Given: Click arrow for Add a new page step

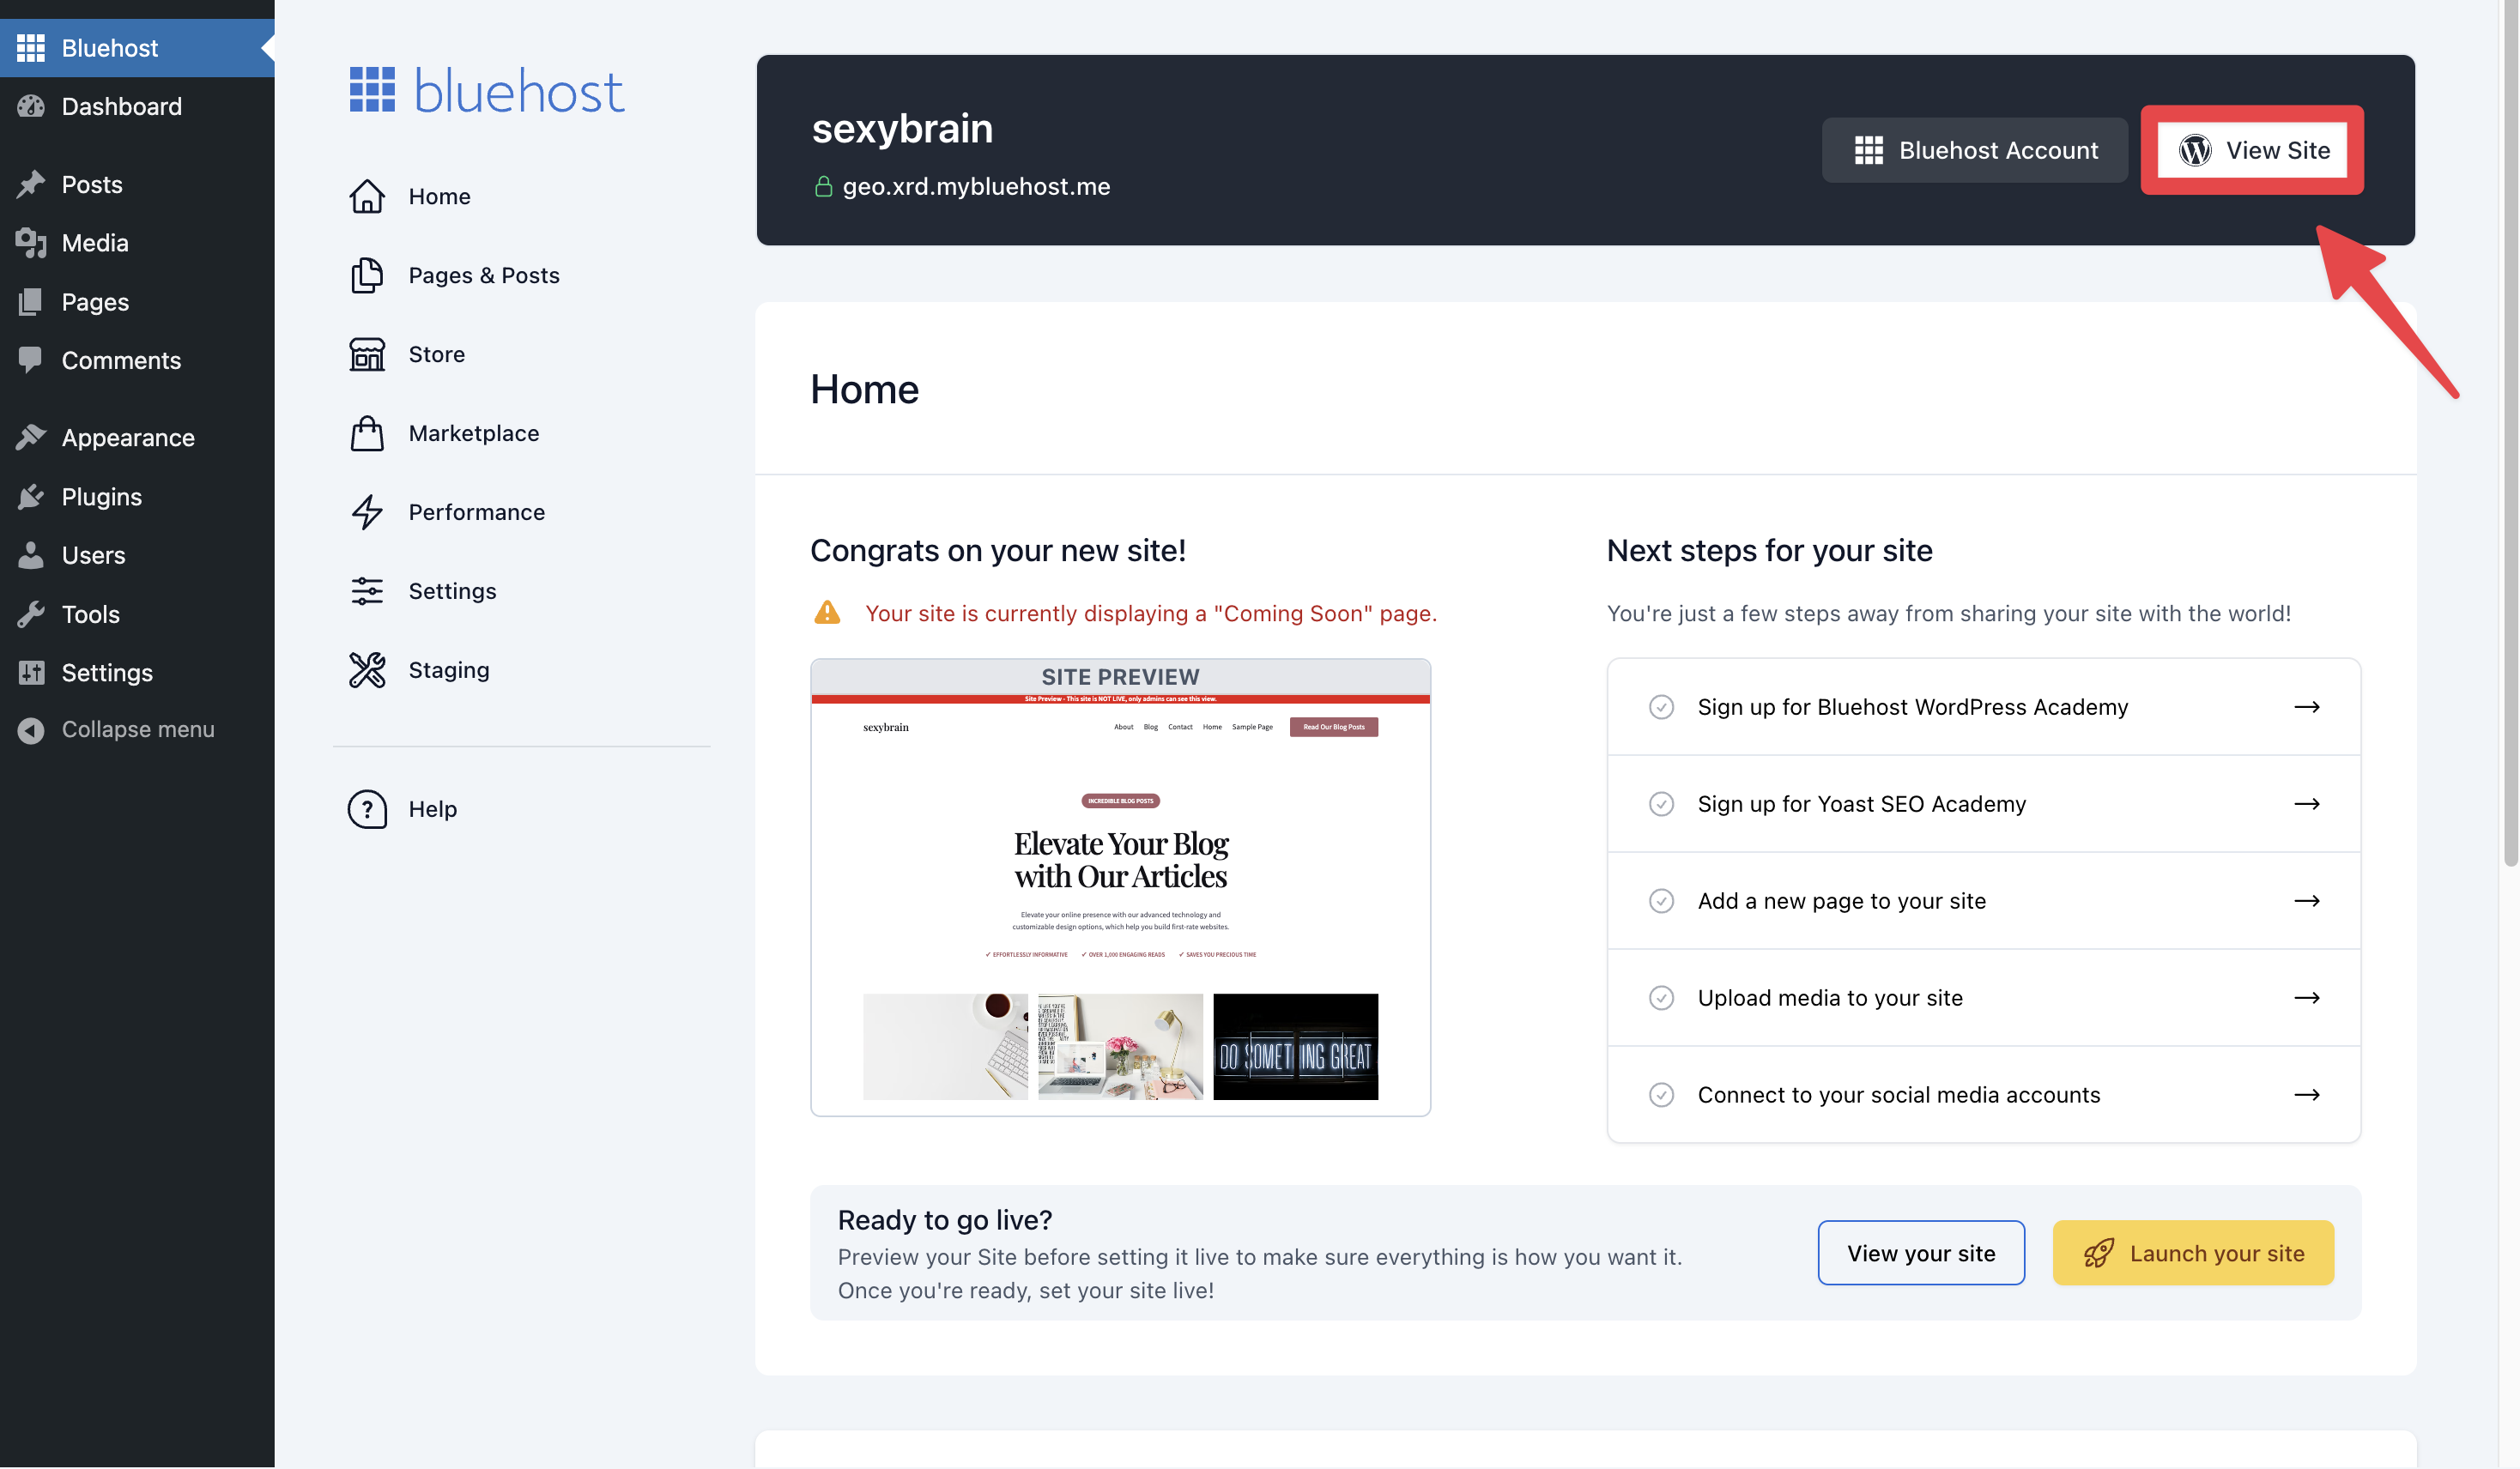Looking at the screenshot, I should [2306, 901].
